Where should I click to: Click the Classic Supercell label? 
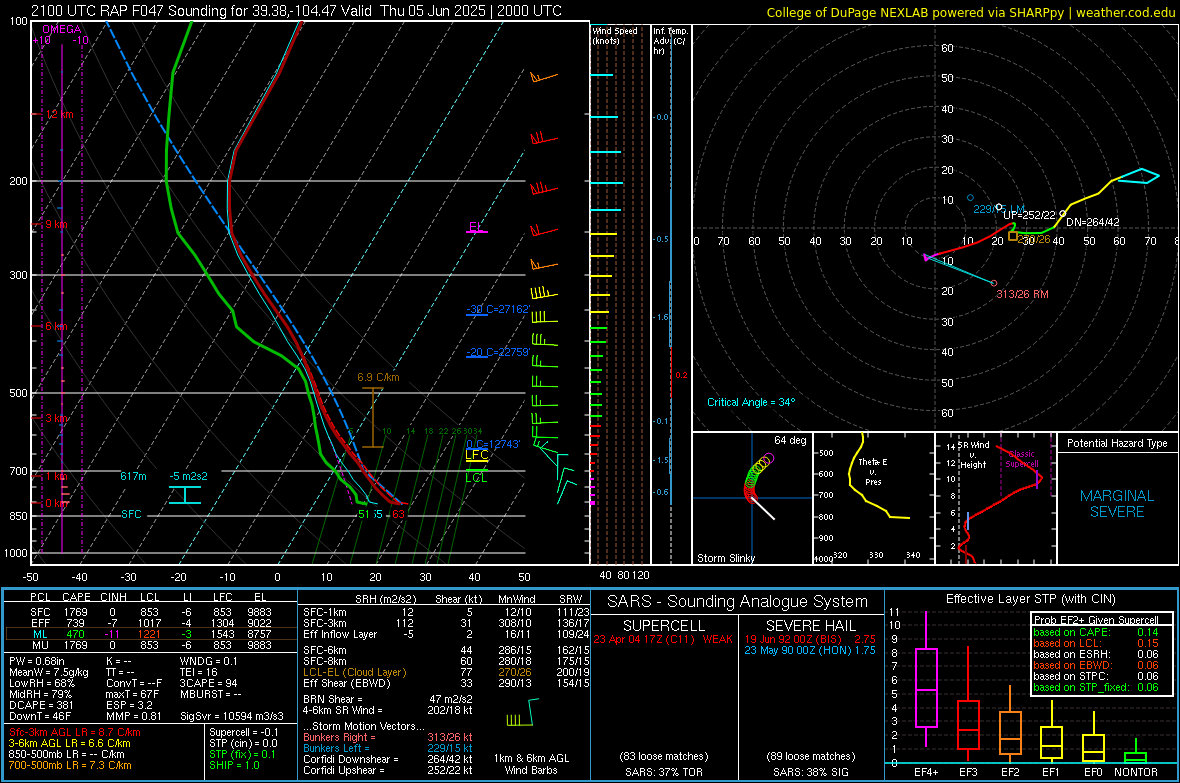(1022, 459)
